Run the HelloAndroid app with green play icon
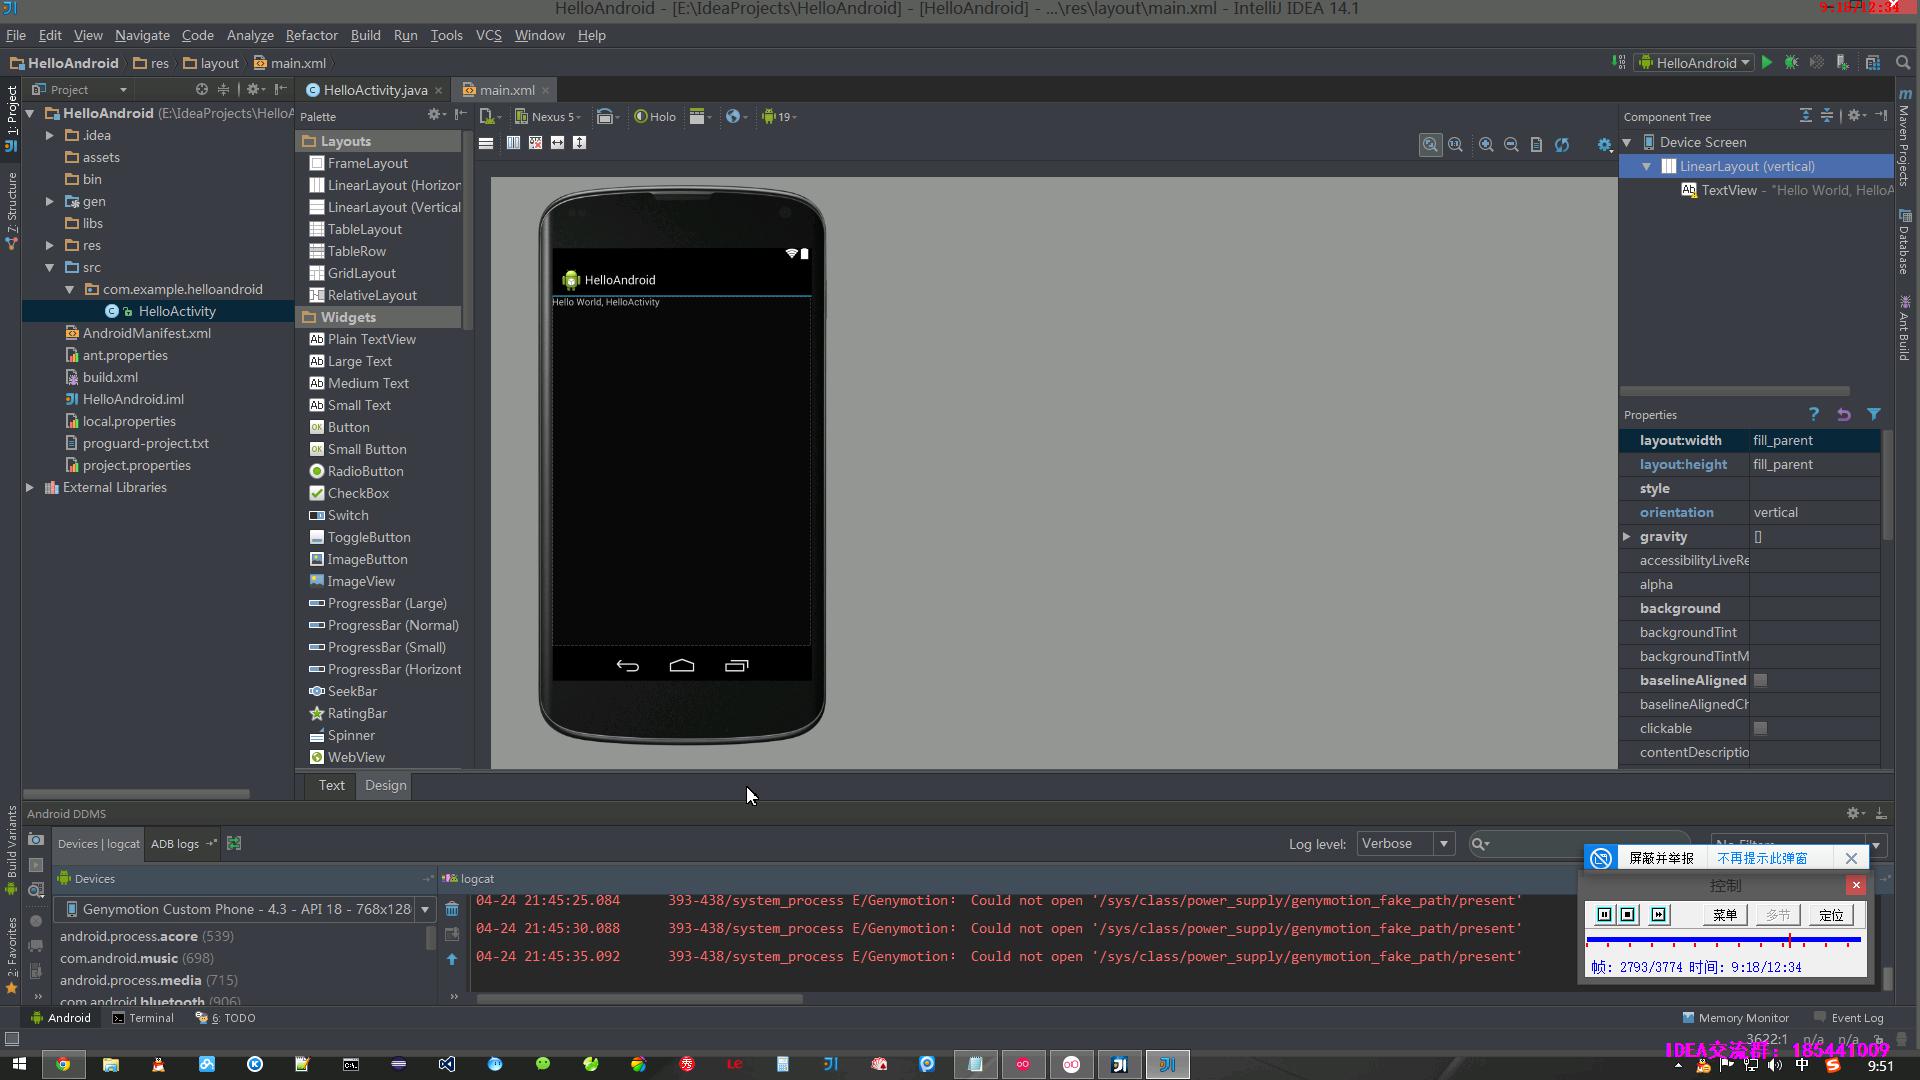This screenshot has width=1920, height=1080. pyautogui.click(x=1767, y=62)
